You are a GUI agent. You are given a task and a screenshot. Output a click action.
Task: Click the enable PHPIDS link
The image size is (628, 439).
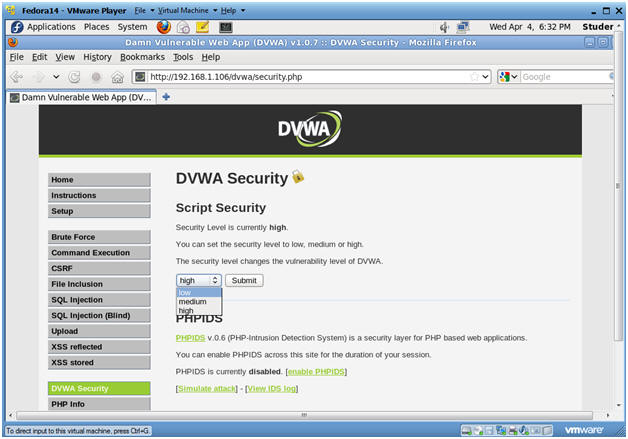[316, 372]
